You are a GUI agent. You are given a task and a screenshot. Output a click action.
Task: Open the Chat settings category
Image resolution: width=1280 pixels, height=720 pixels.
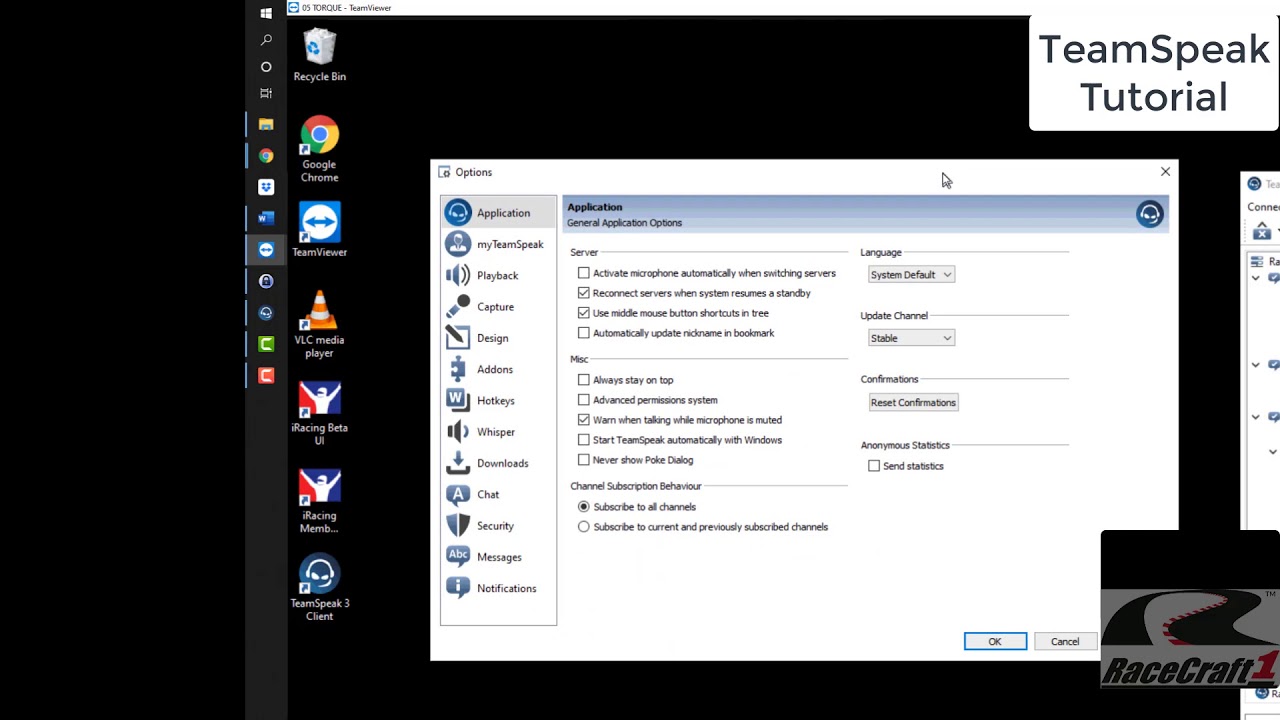498,494
